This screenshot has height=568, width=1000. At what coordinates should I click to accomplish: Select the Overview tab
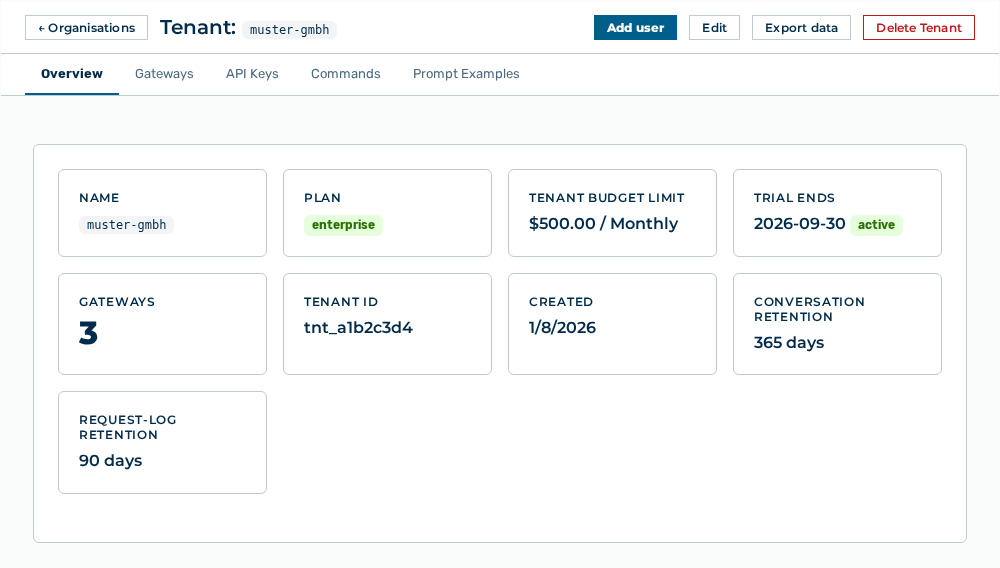pyautogui.click(x=71, y=74)
